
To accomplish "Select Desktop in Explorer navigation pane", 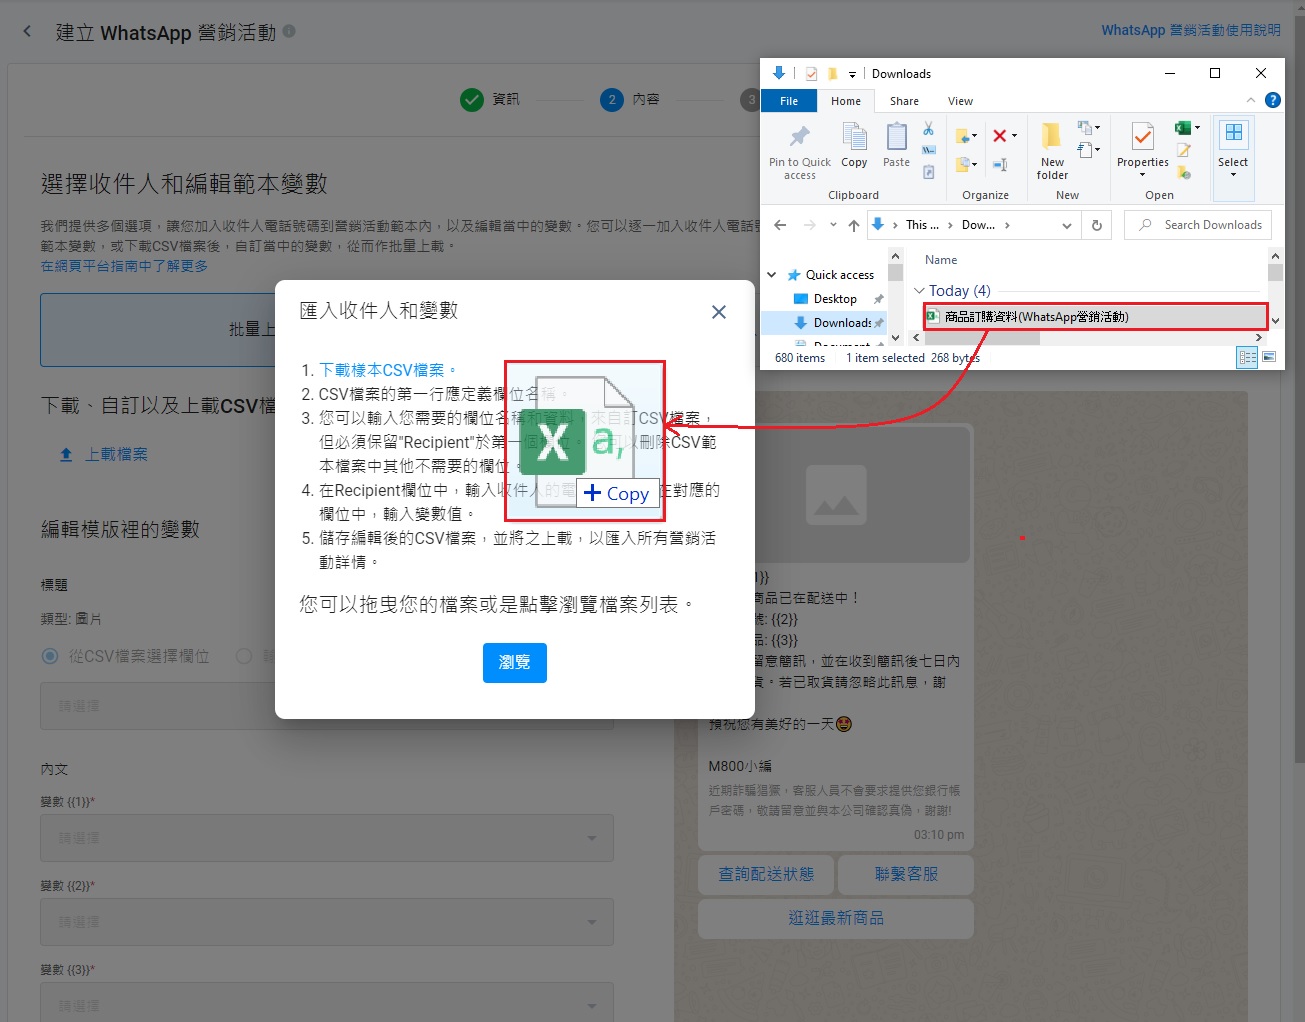I will [x=835, y=299].
